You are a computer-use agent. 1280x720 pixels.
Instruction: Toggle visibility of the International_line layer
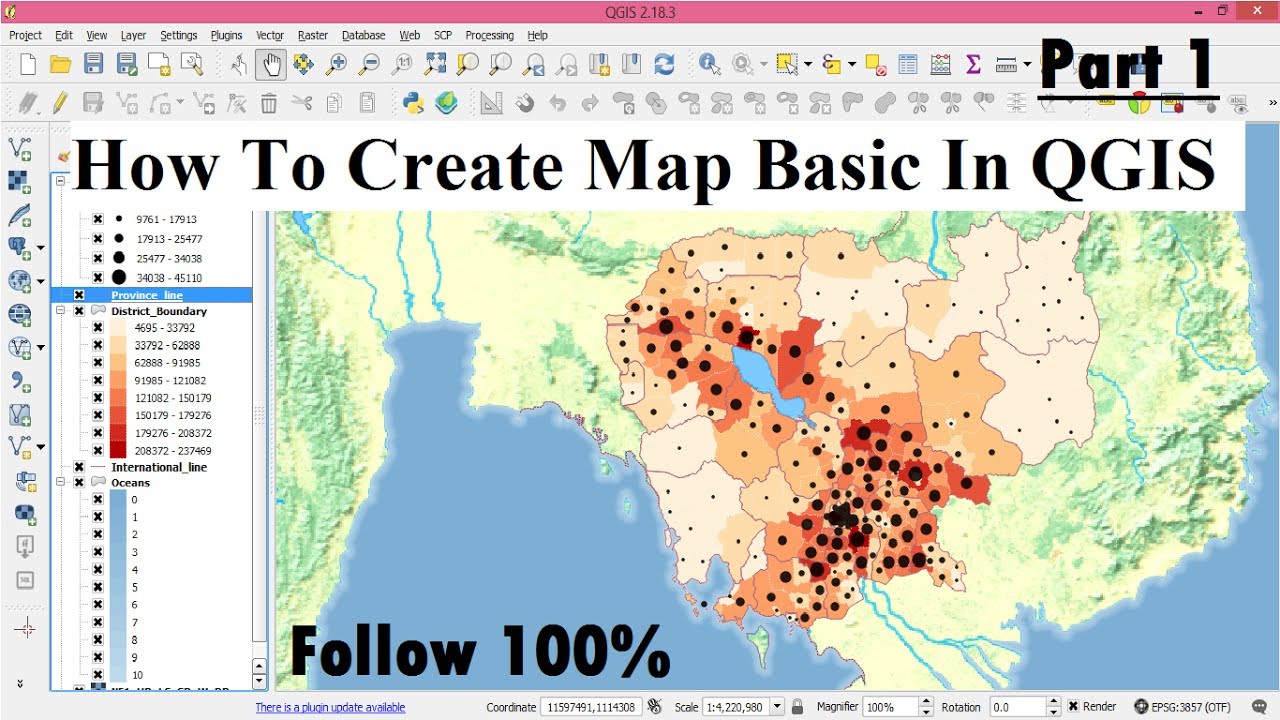79,467
